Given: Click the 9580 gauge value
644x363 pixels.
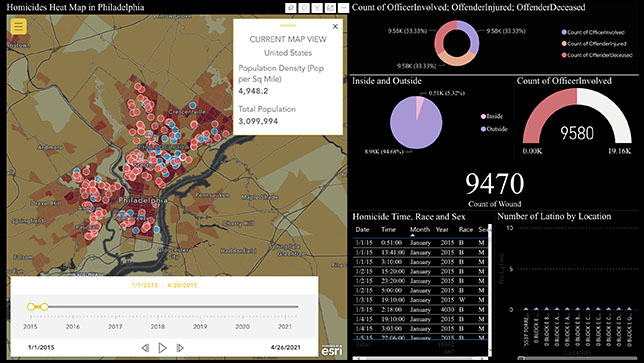Looking at the screenshot, I should pos(577,133).
